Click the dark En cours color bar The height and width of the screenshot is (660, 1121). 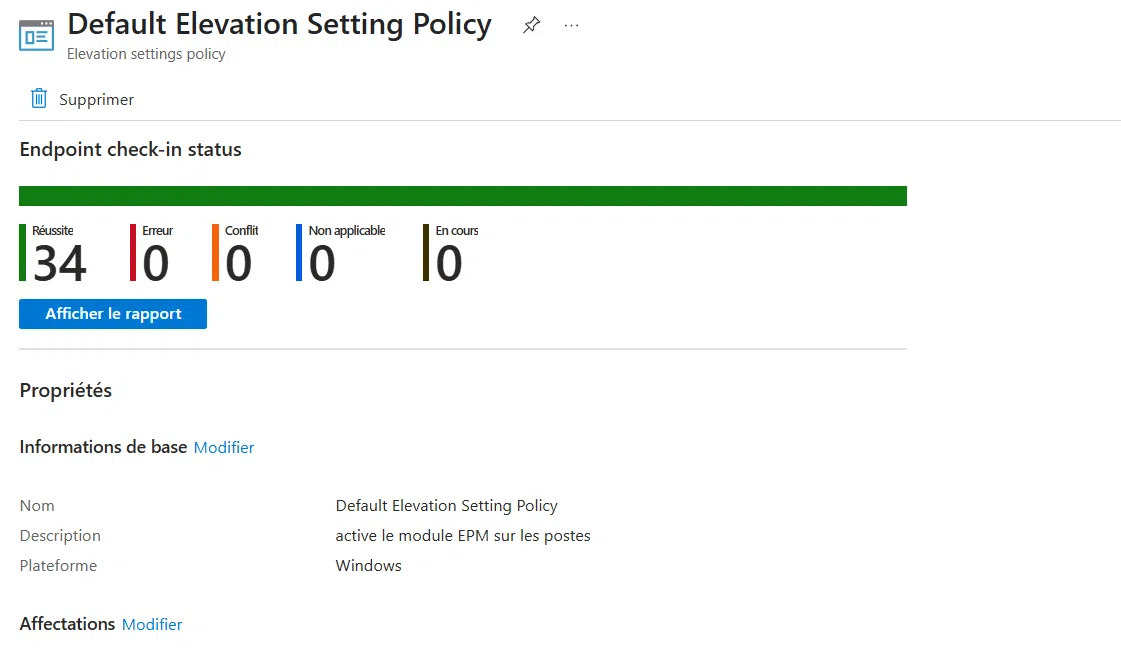(426, 252)
